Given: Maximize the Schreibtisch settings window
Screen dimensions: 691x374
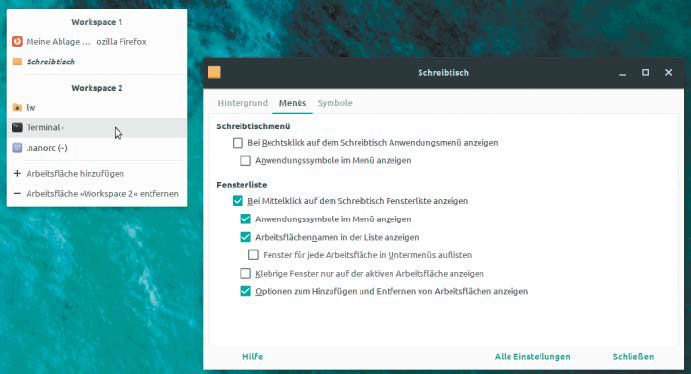Looking at the screenshot, I should tap(646, 73).
